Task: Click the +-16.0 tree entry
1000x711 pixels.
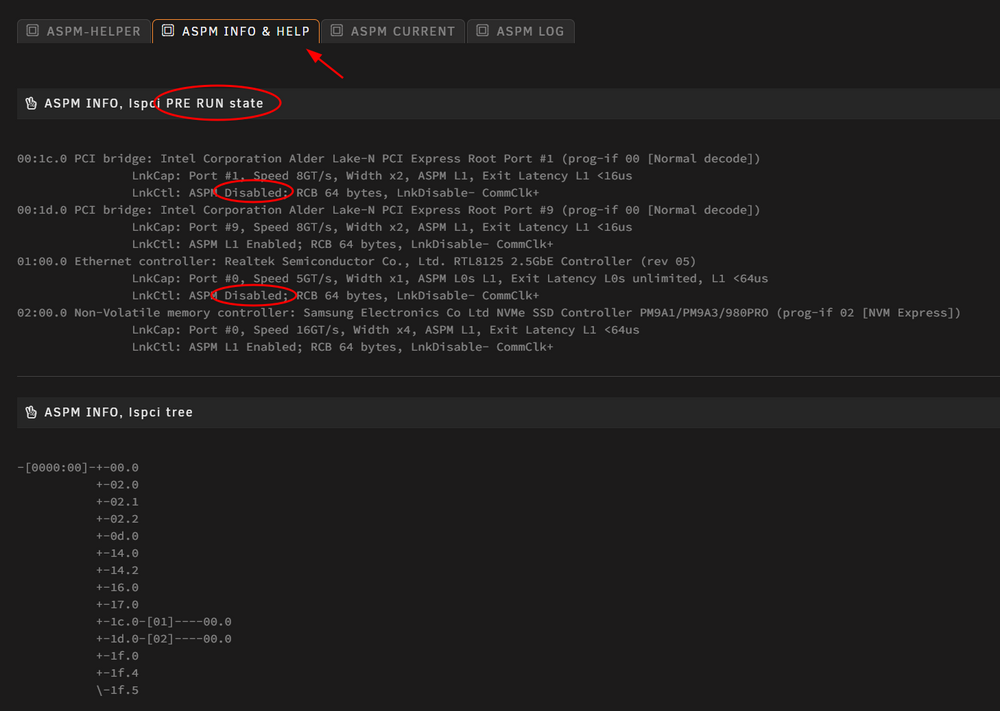Action: (117, 587)
